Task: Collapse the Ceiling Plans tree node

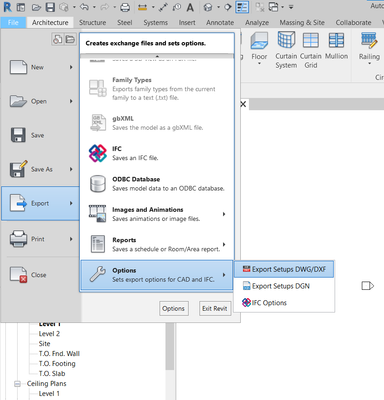Action: click(x=17, y=384)
